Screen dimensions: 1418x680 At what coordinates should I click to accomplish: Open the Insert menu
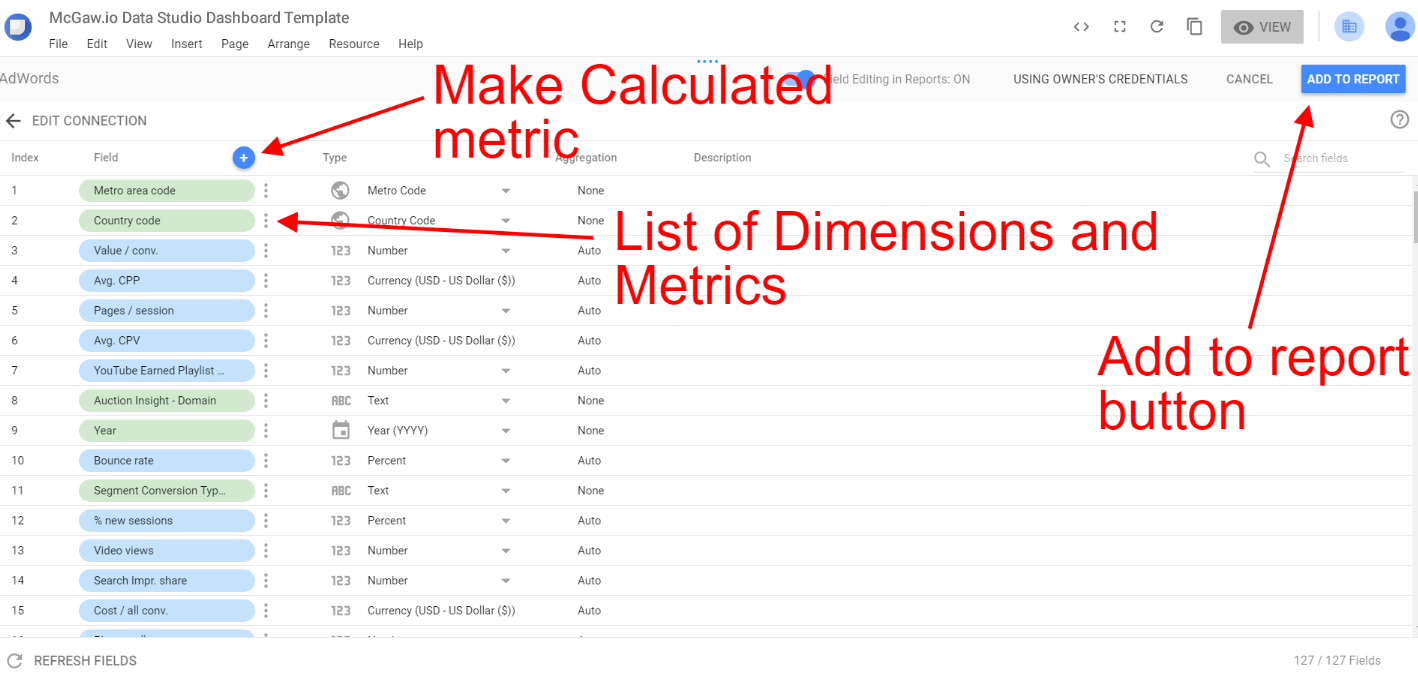[187, 44]
